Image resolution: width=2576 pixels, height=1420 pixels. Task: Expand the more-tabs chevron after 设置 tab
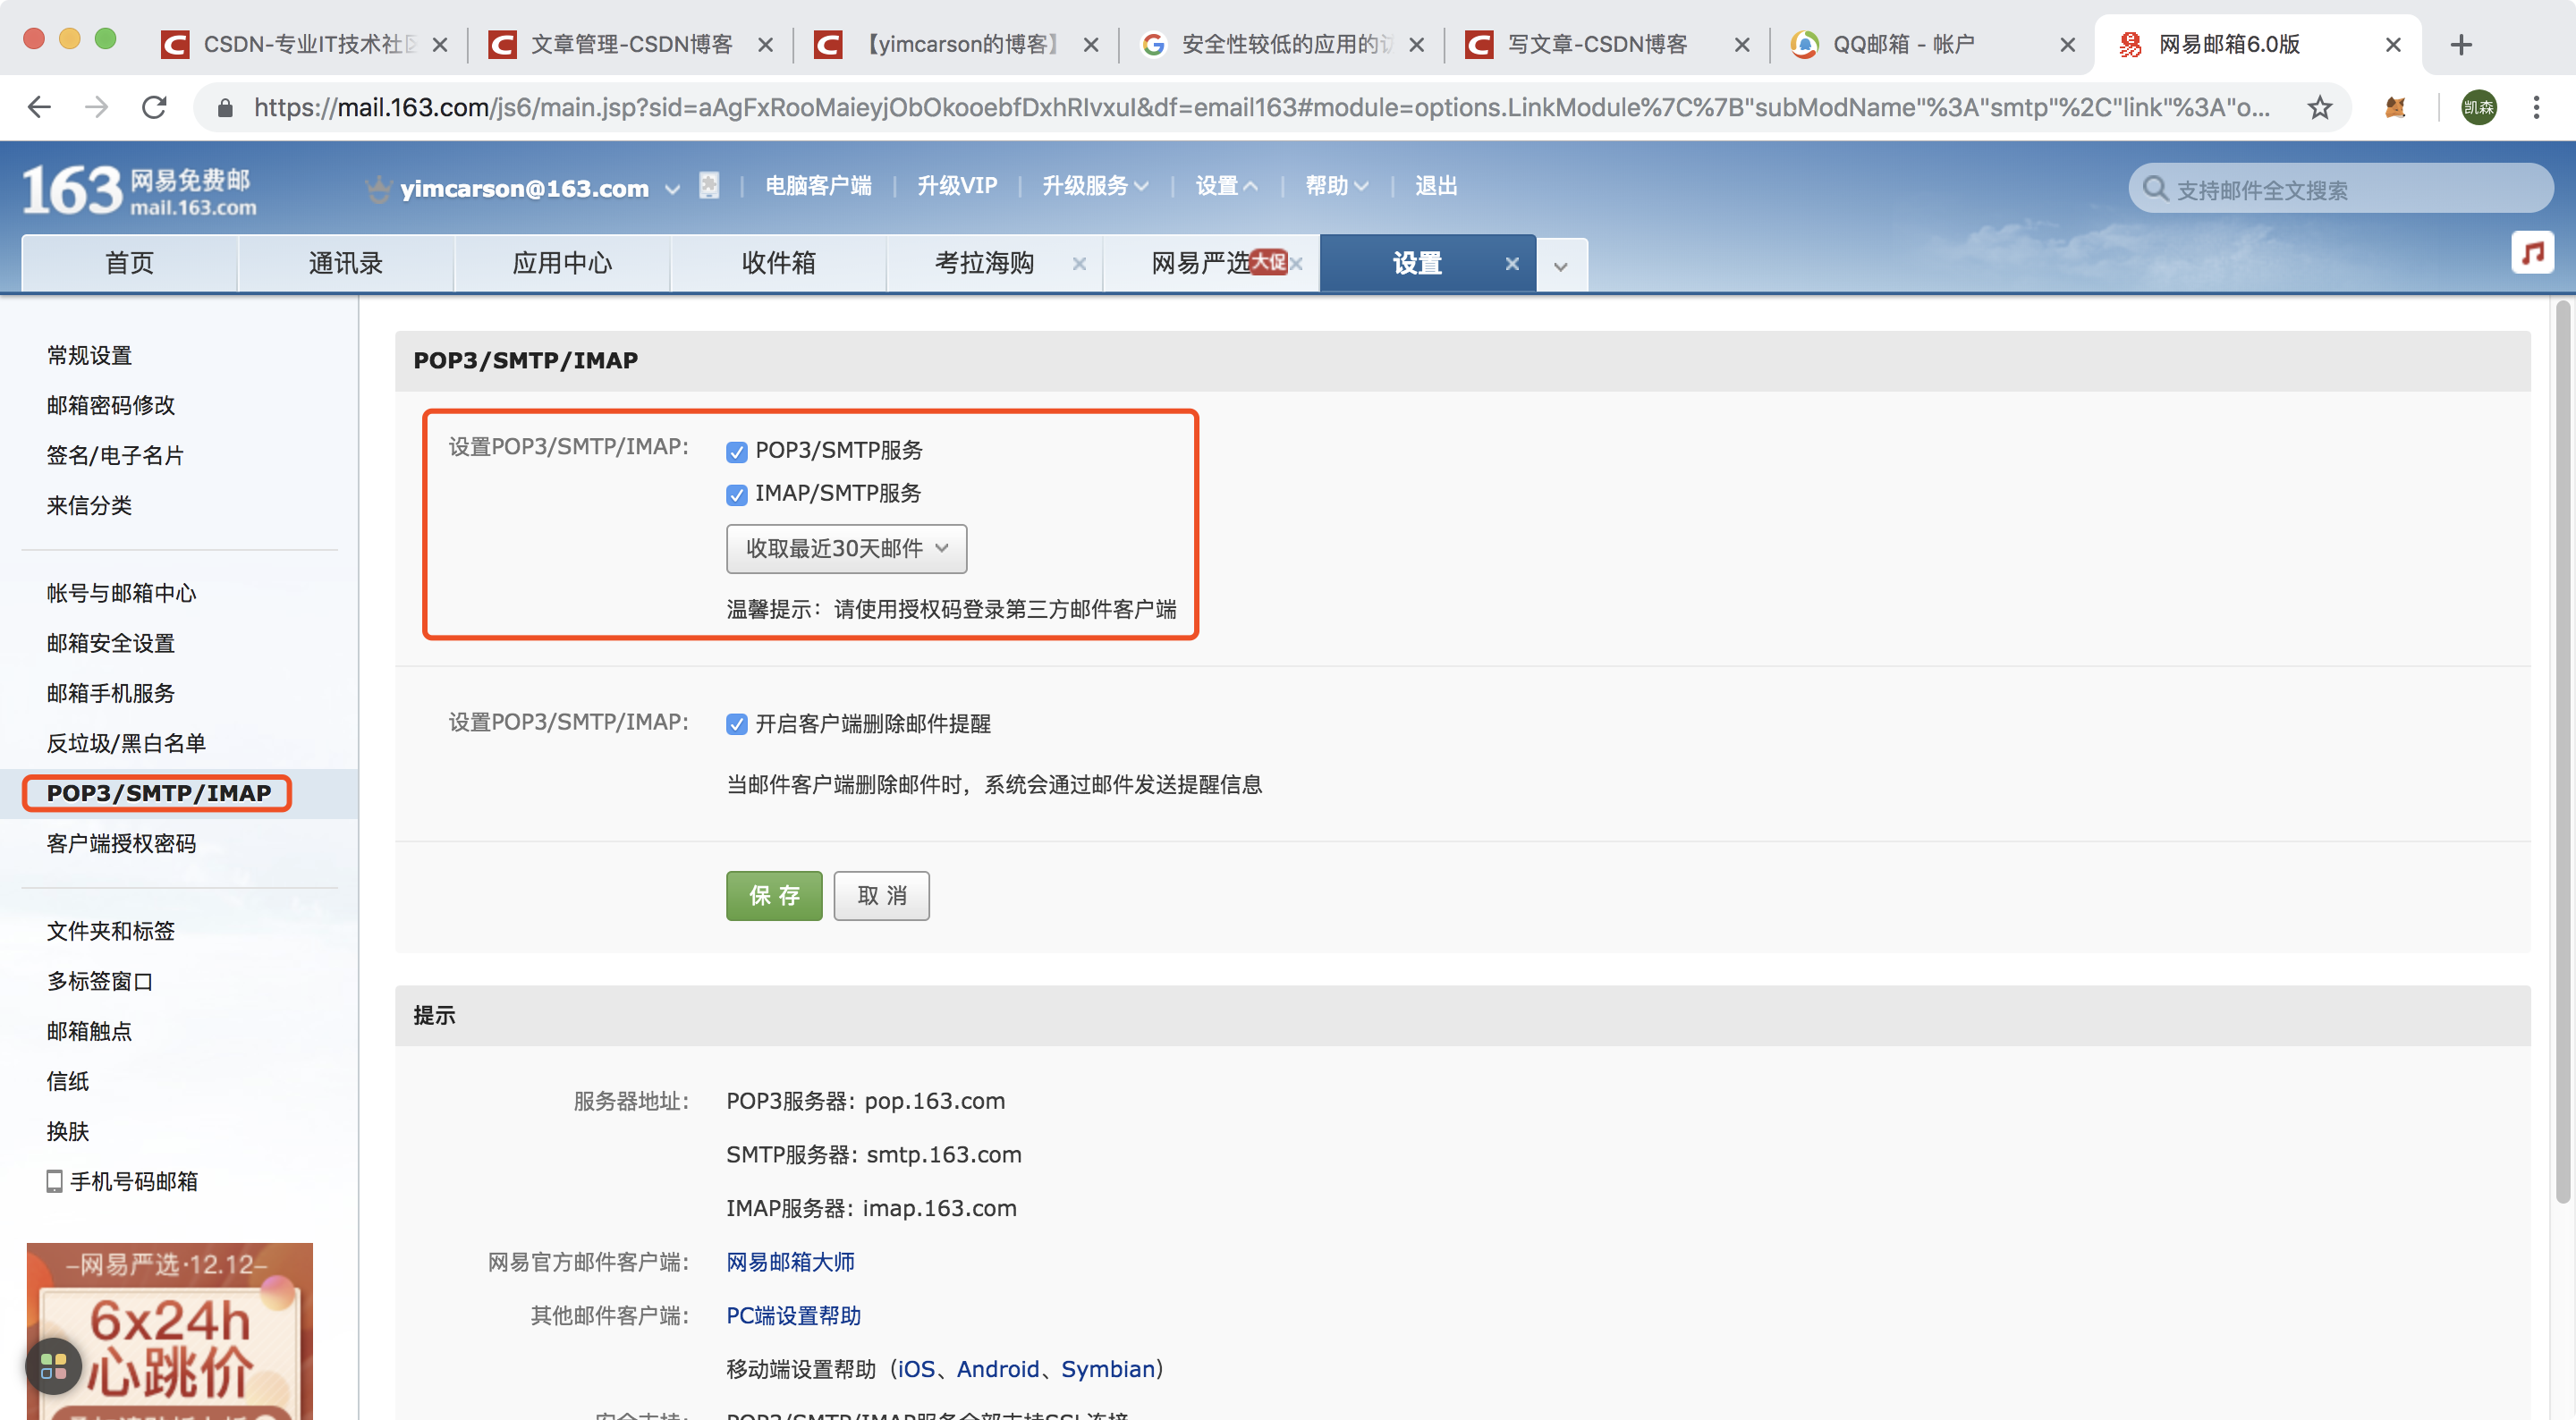(x=1561, y=266)
